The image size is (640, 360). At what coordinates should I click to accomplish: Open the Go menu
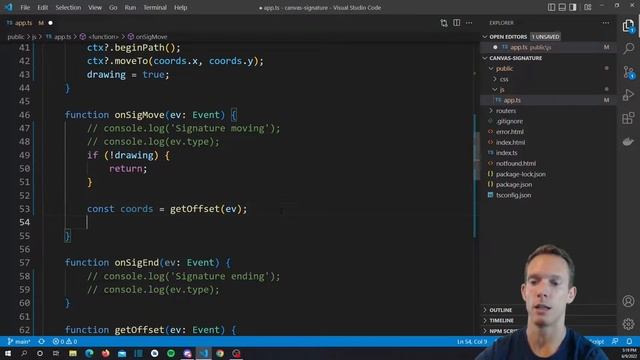point(113,7)
